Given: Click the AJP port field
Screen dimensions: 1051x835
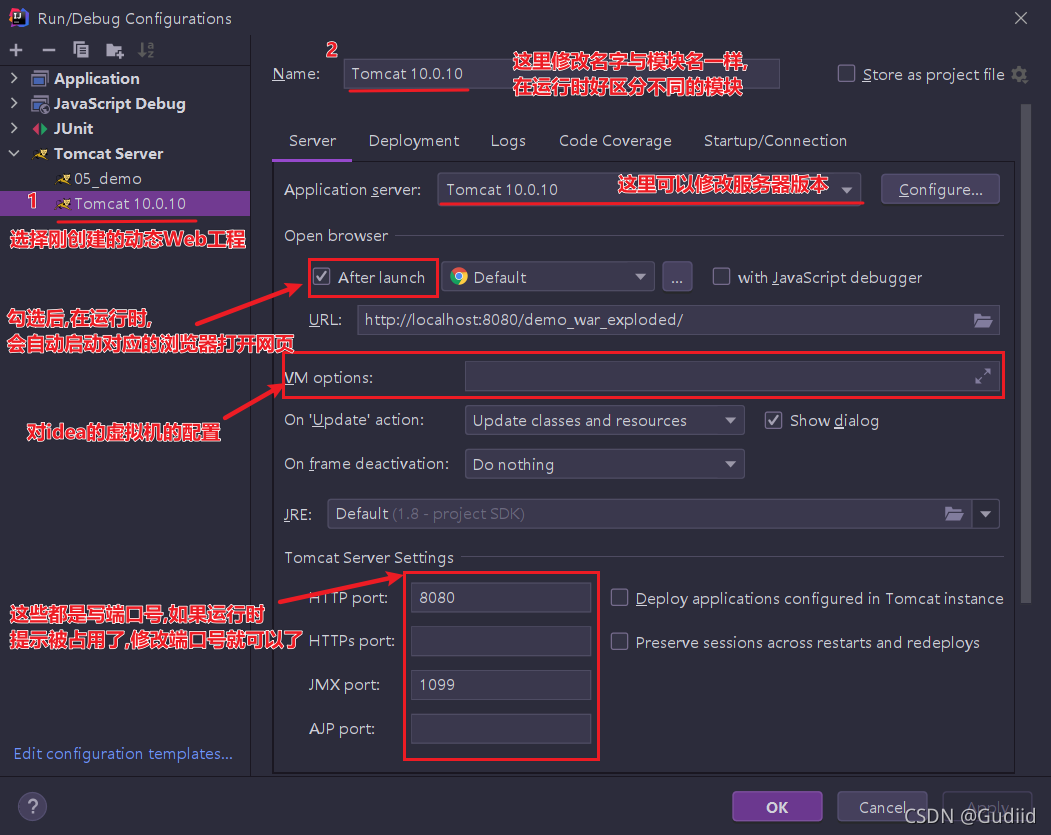Looking at the screenshot, I should point(501,729).
